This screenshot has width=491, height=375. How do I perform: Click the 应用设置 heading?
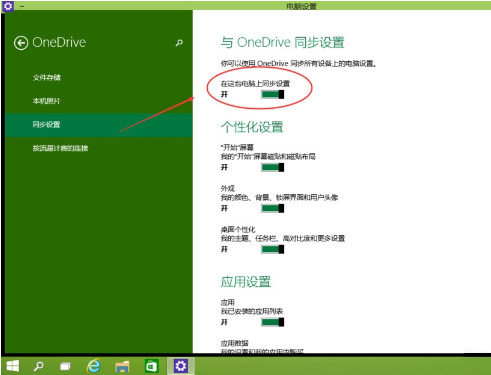[x=246, y=282]
